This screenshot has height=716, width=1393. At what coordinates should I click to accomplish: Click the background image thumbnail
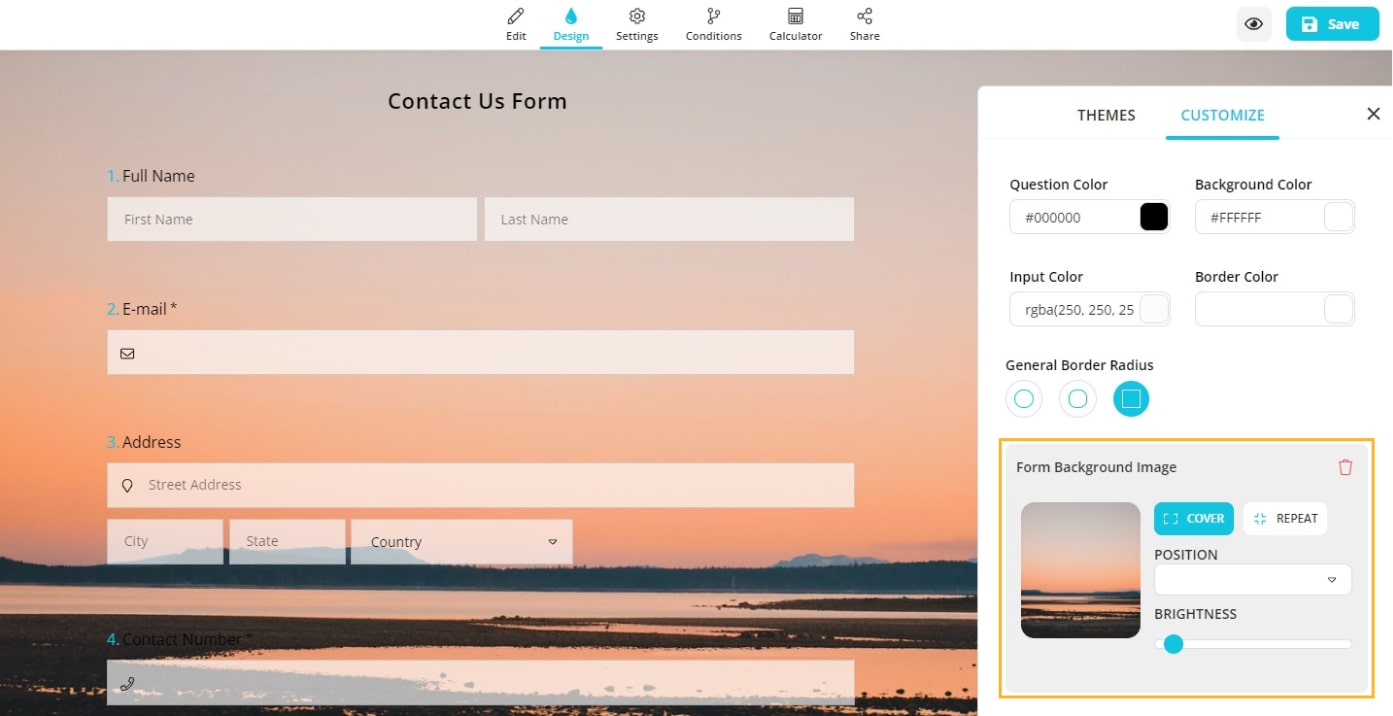1080,570
